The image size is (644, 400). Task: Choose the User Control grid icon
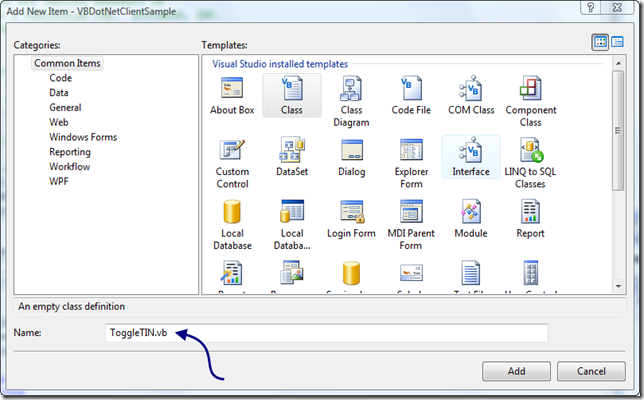531,273
